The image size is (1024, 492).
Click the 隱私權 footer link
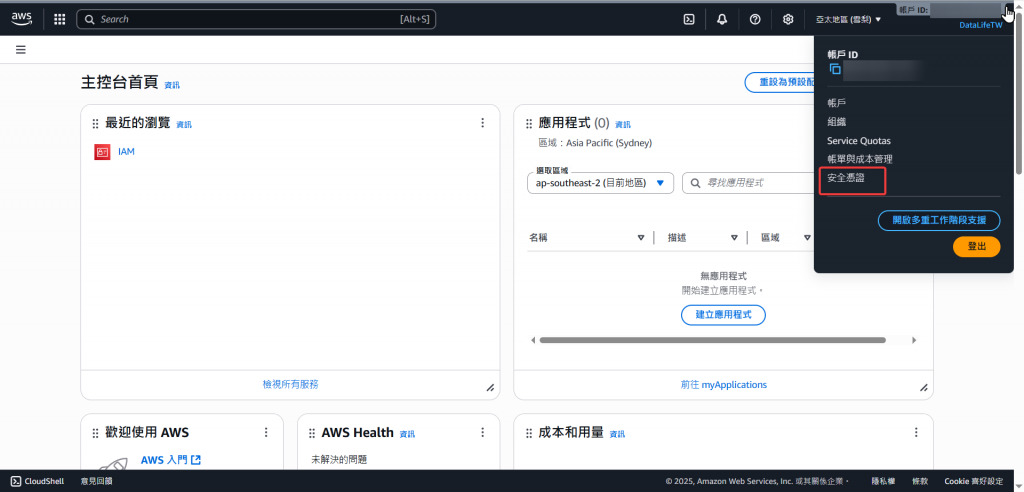(883, 481)
